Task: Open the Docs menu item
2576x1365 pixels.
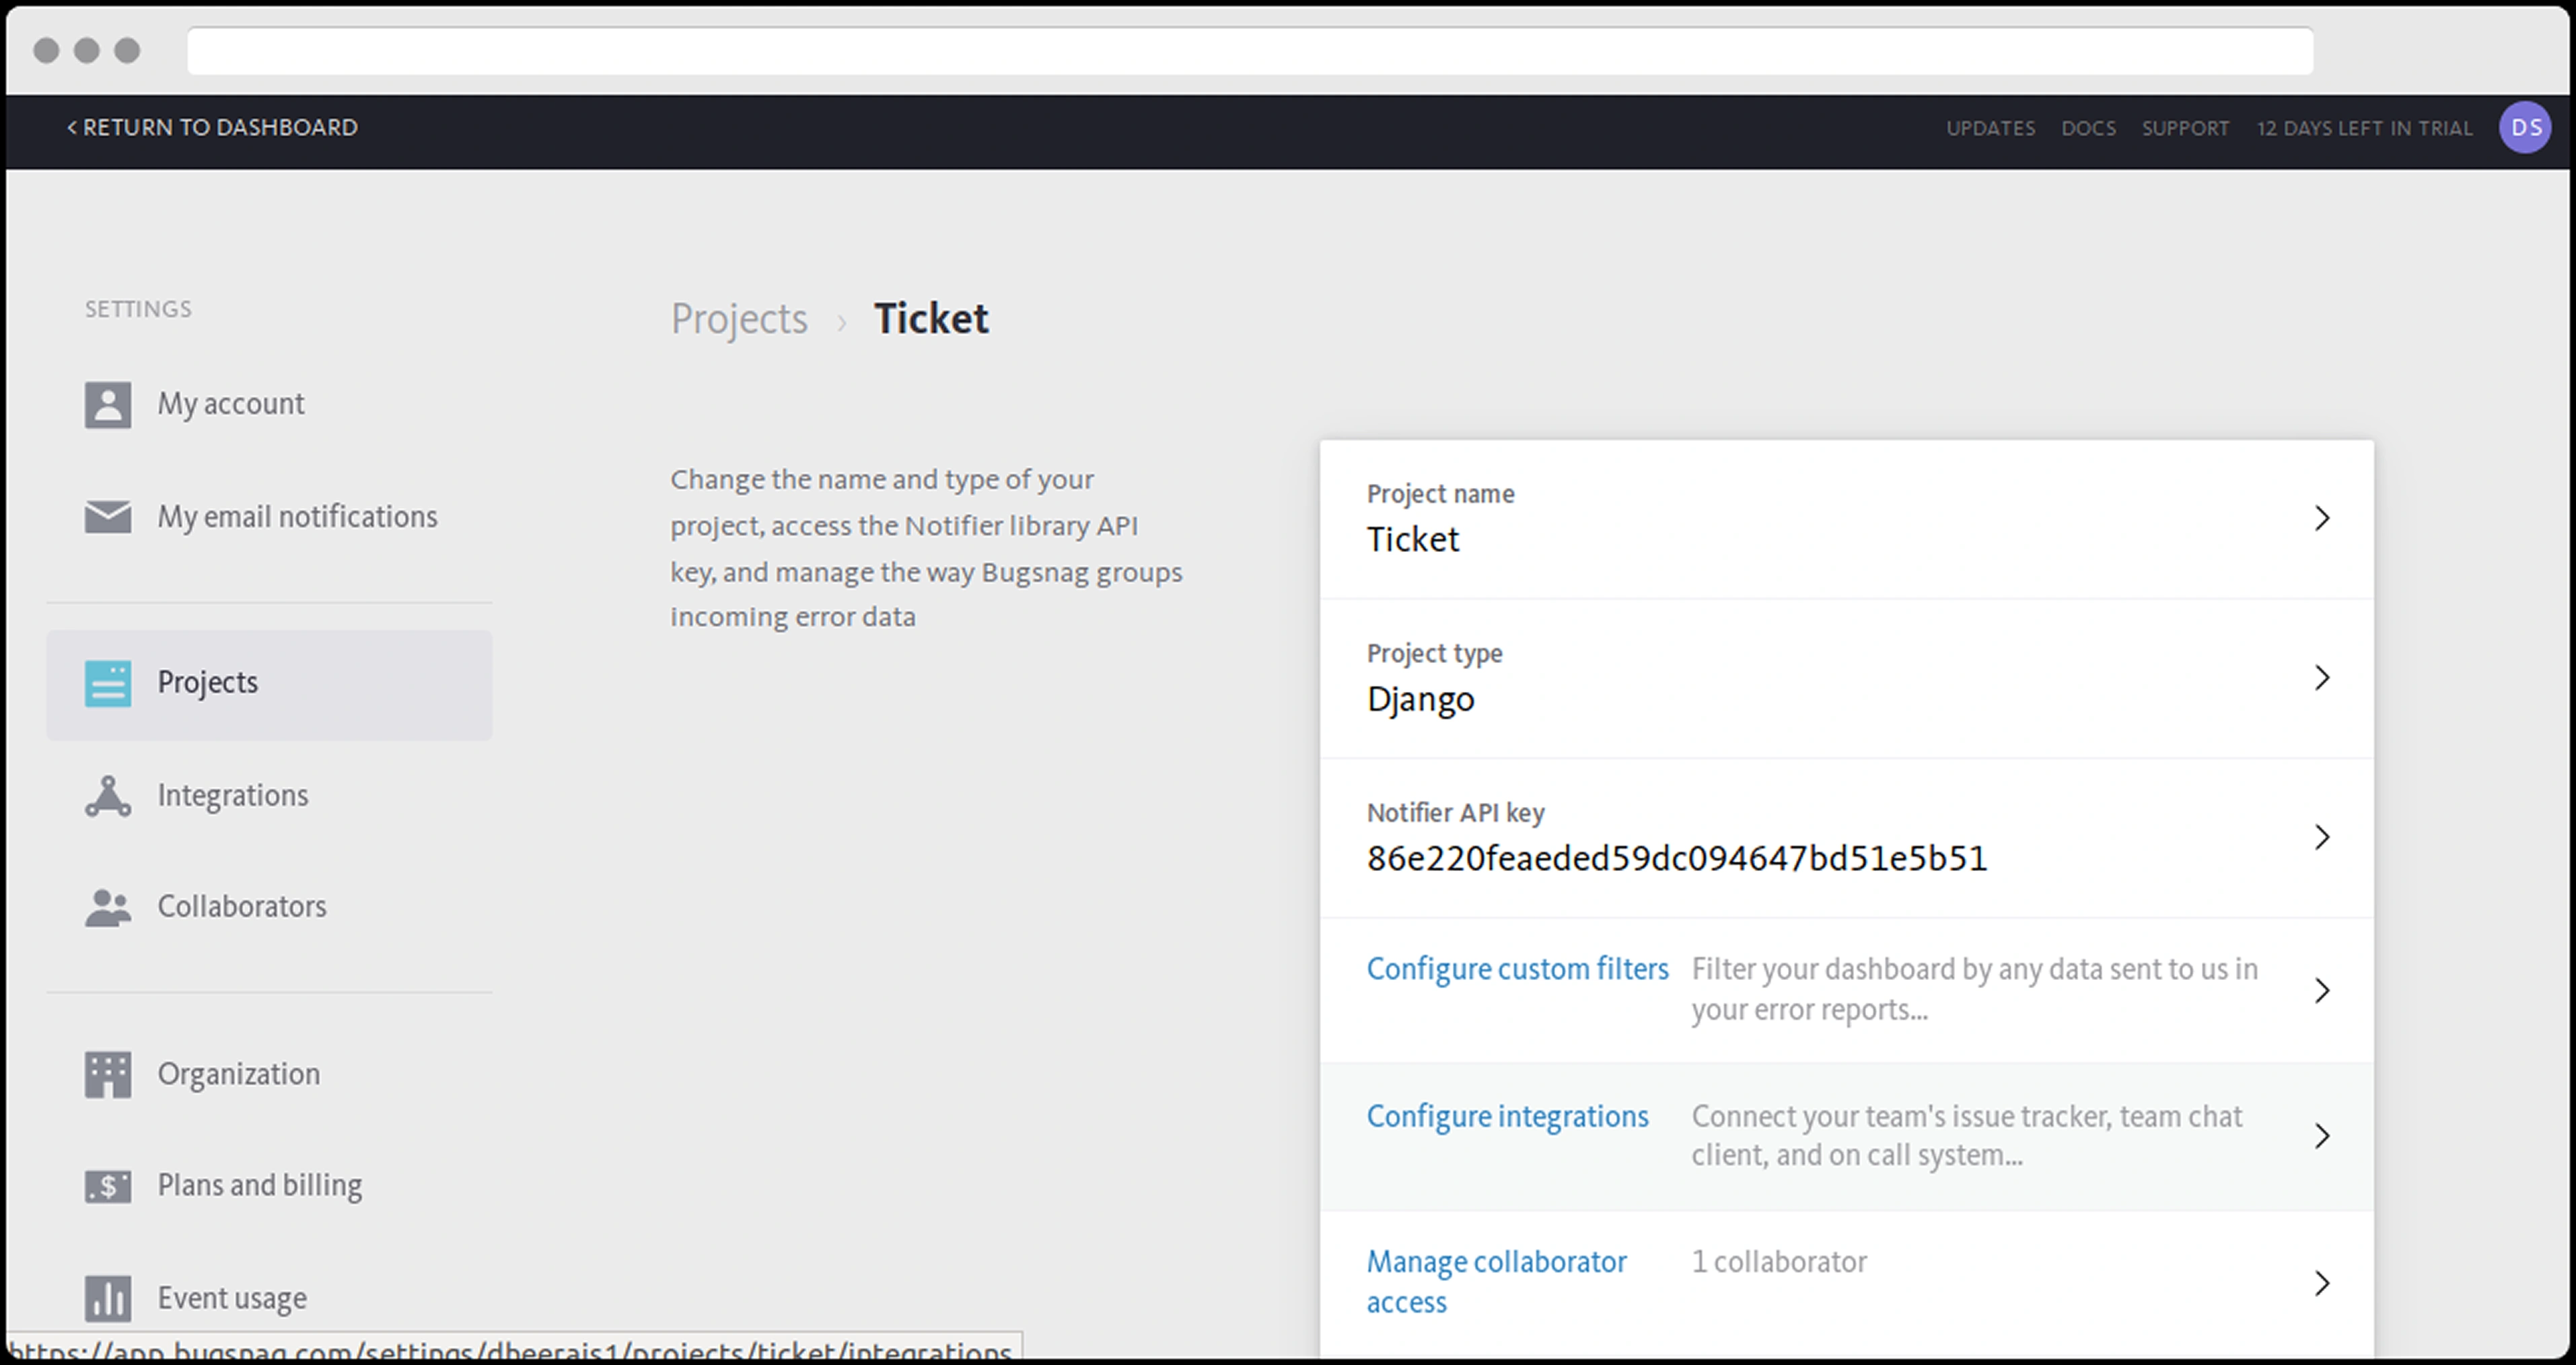Action: tap(2088, 128)
